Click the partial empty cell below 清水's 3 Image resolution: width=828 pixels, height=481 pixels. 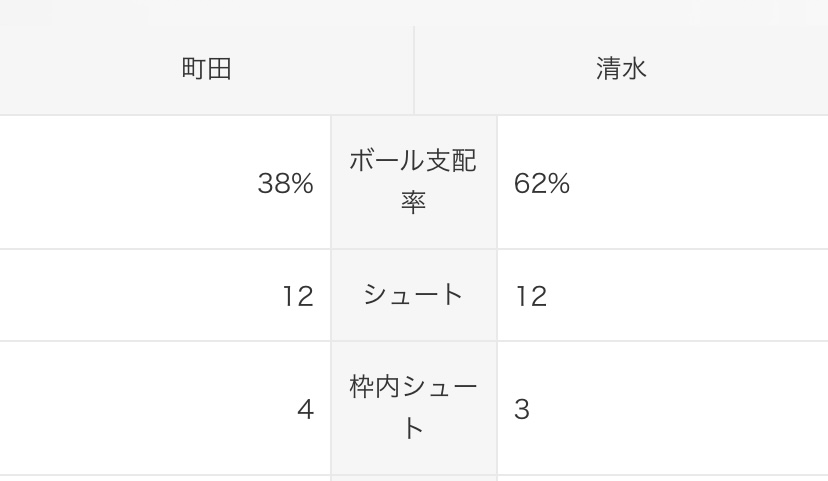pyautogui.click(x=662, y=478)
